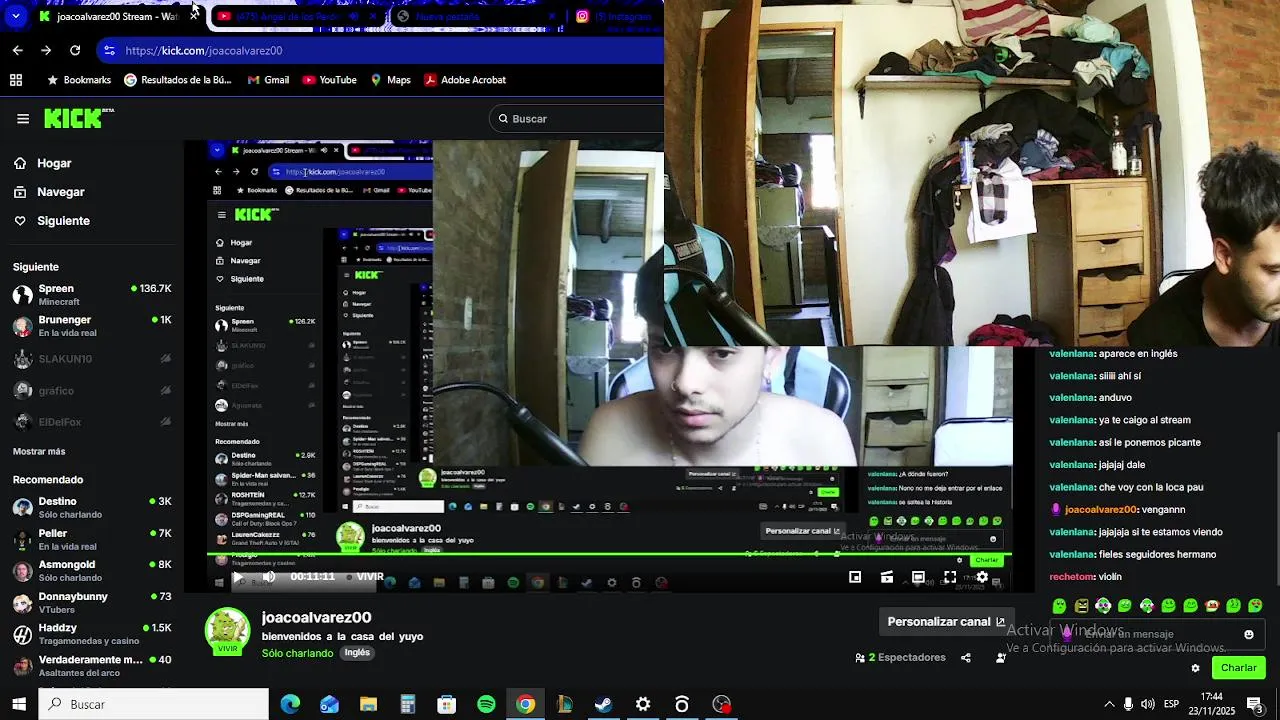1280x720 pixels.
Task: Click the green stream progress bar
Action: tap(610, 554)
